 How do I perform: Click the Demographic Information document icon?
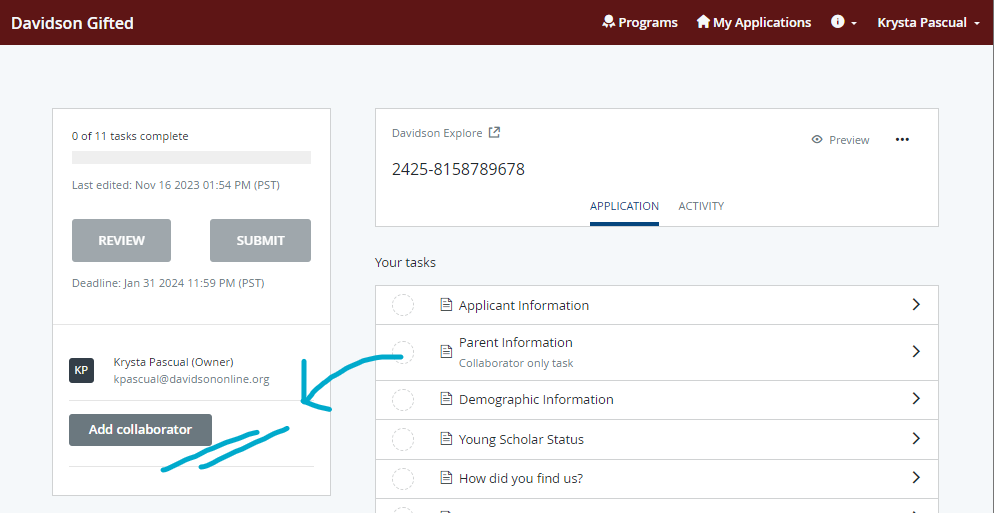[x=446, y=399]
